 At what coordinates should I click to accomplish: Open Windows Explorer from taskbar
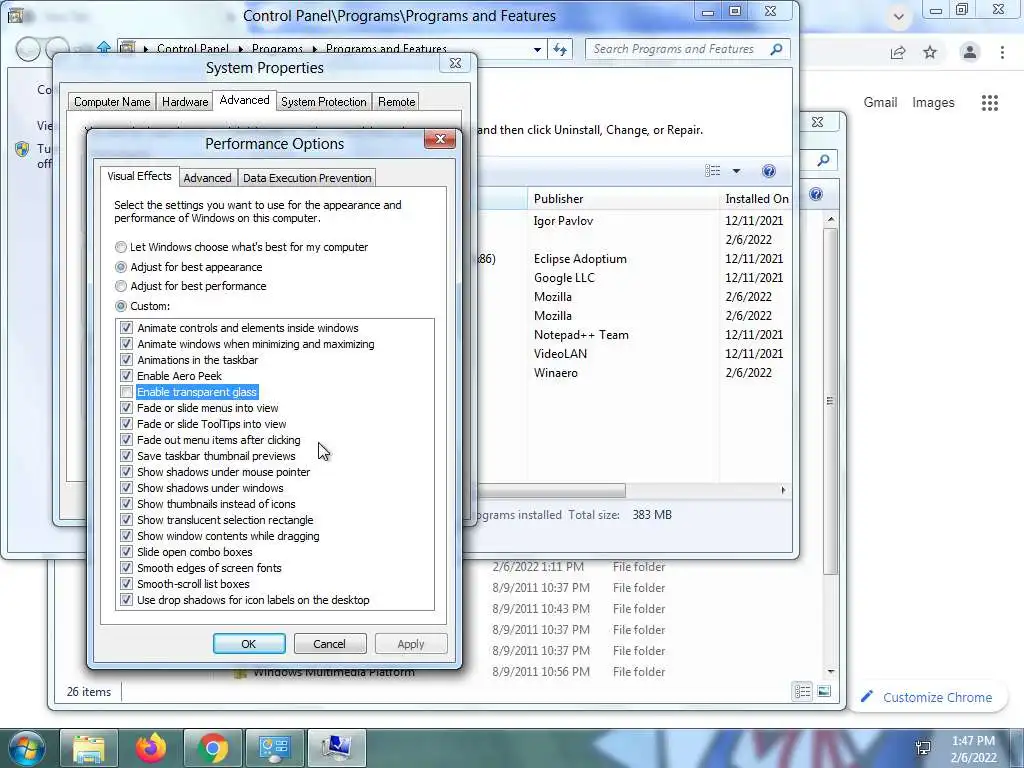[x=88, y=748]
